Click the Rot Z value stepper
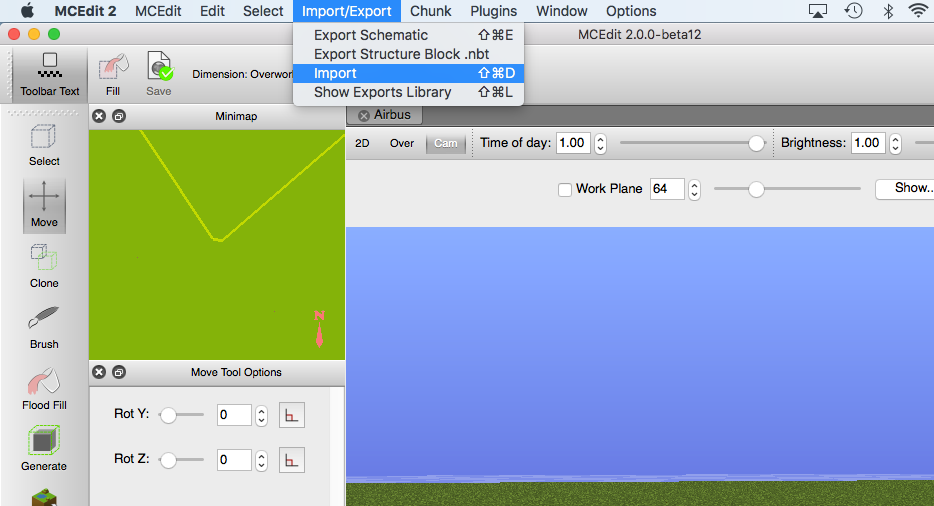Screen dimensions: 934x506 261,460
